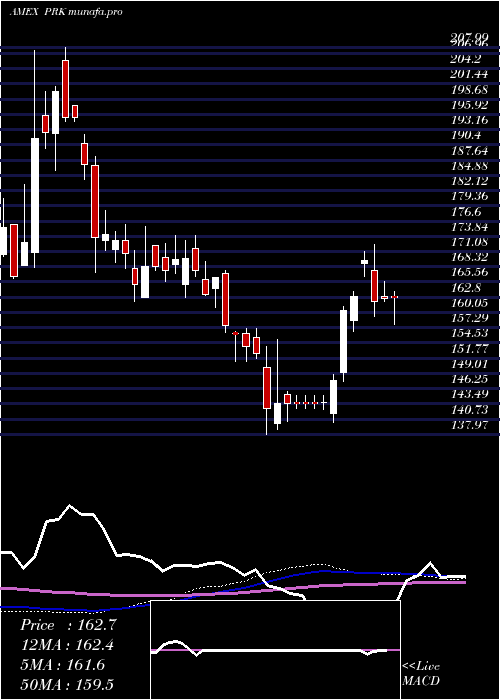500x700 pixels.
Task: Click the 137.97 lowest price label
Action: 468,425
